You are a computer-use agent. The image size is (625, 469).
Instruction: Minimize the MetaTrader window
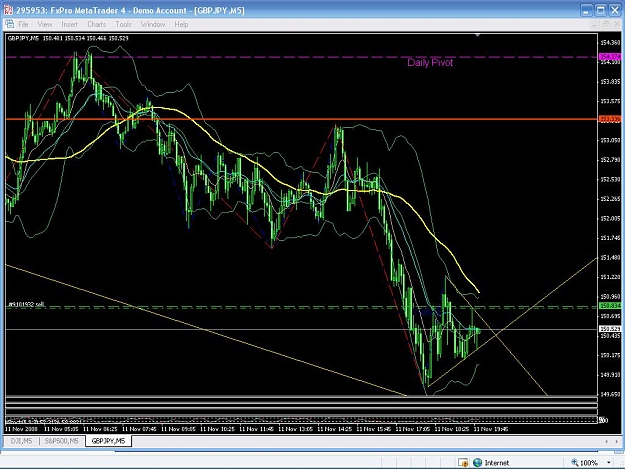pos(586,10)
